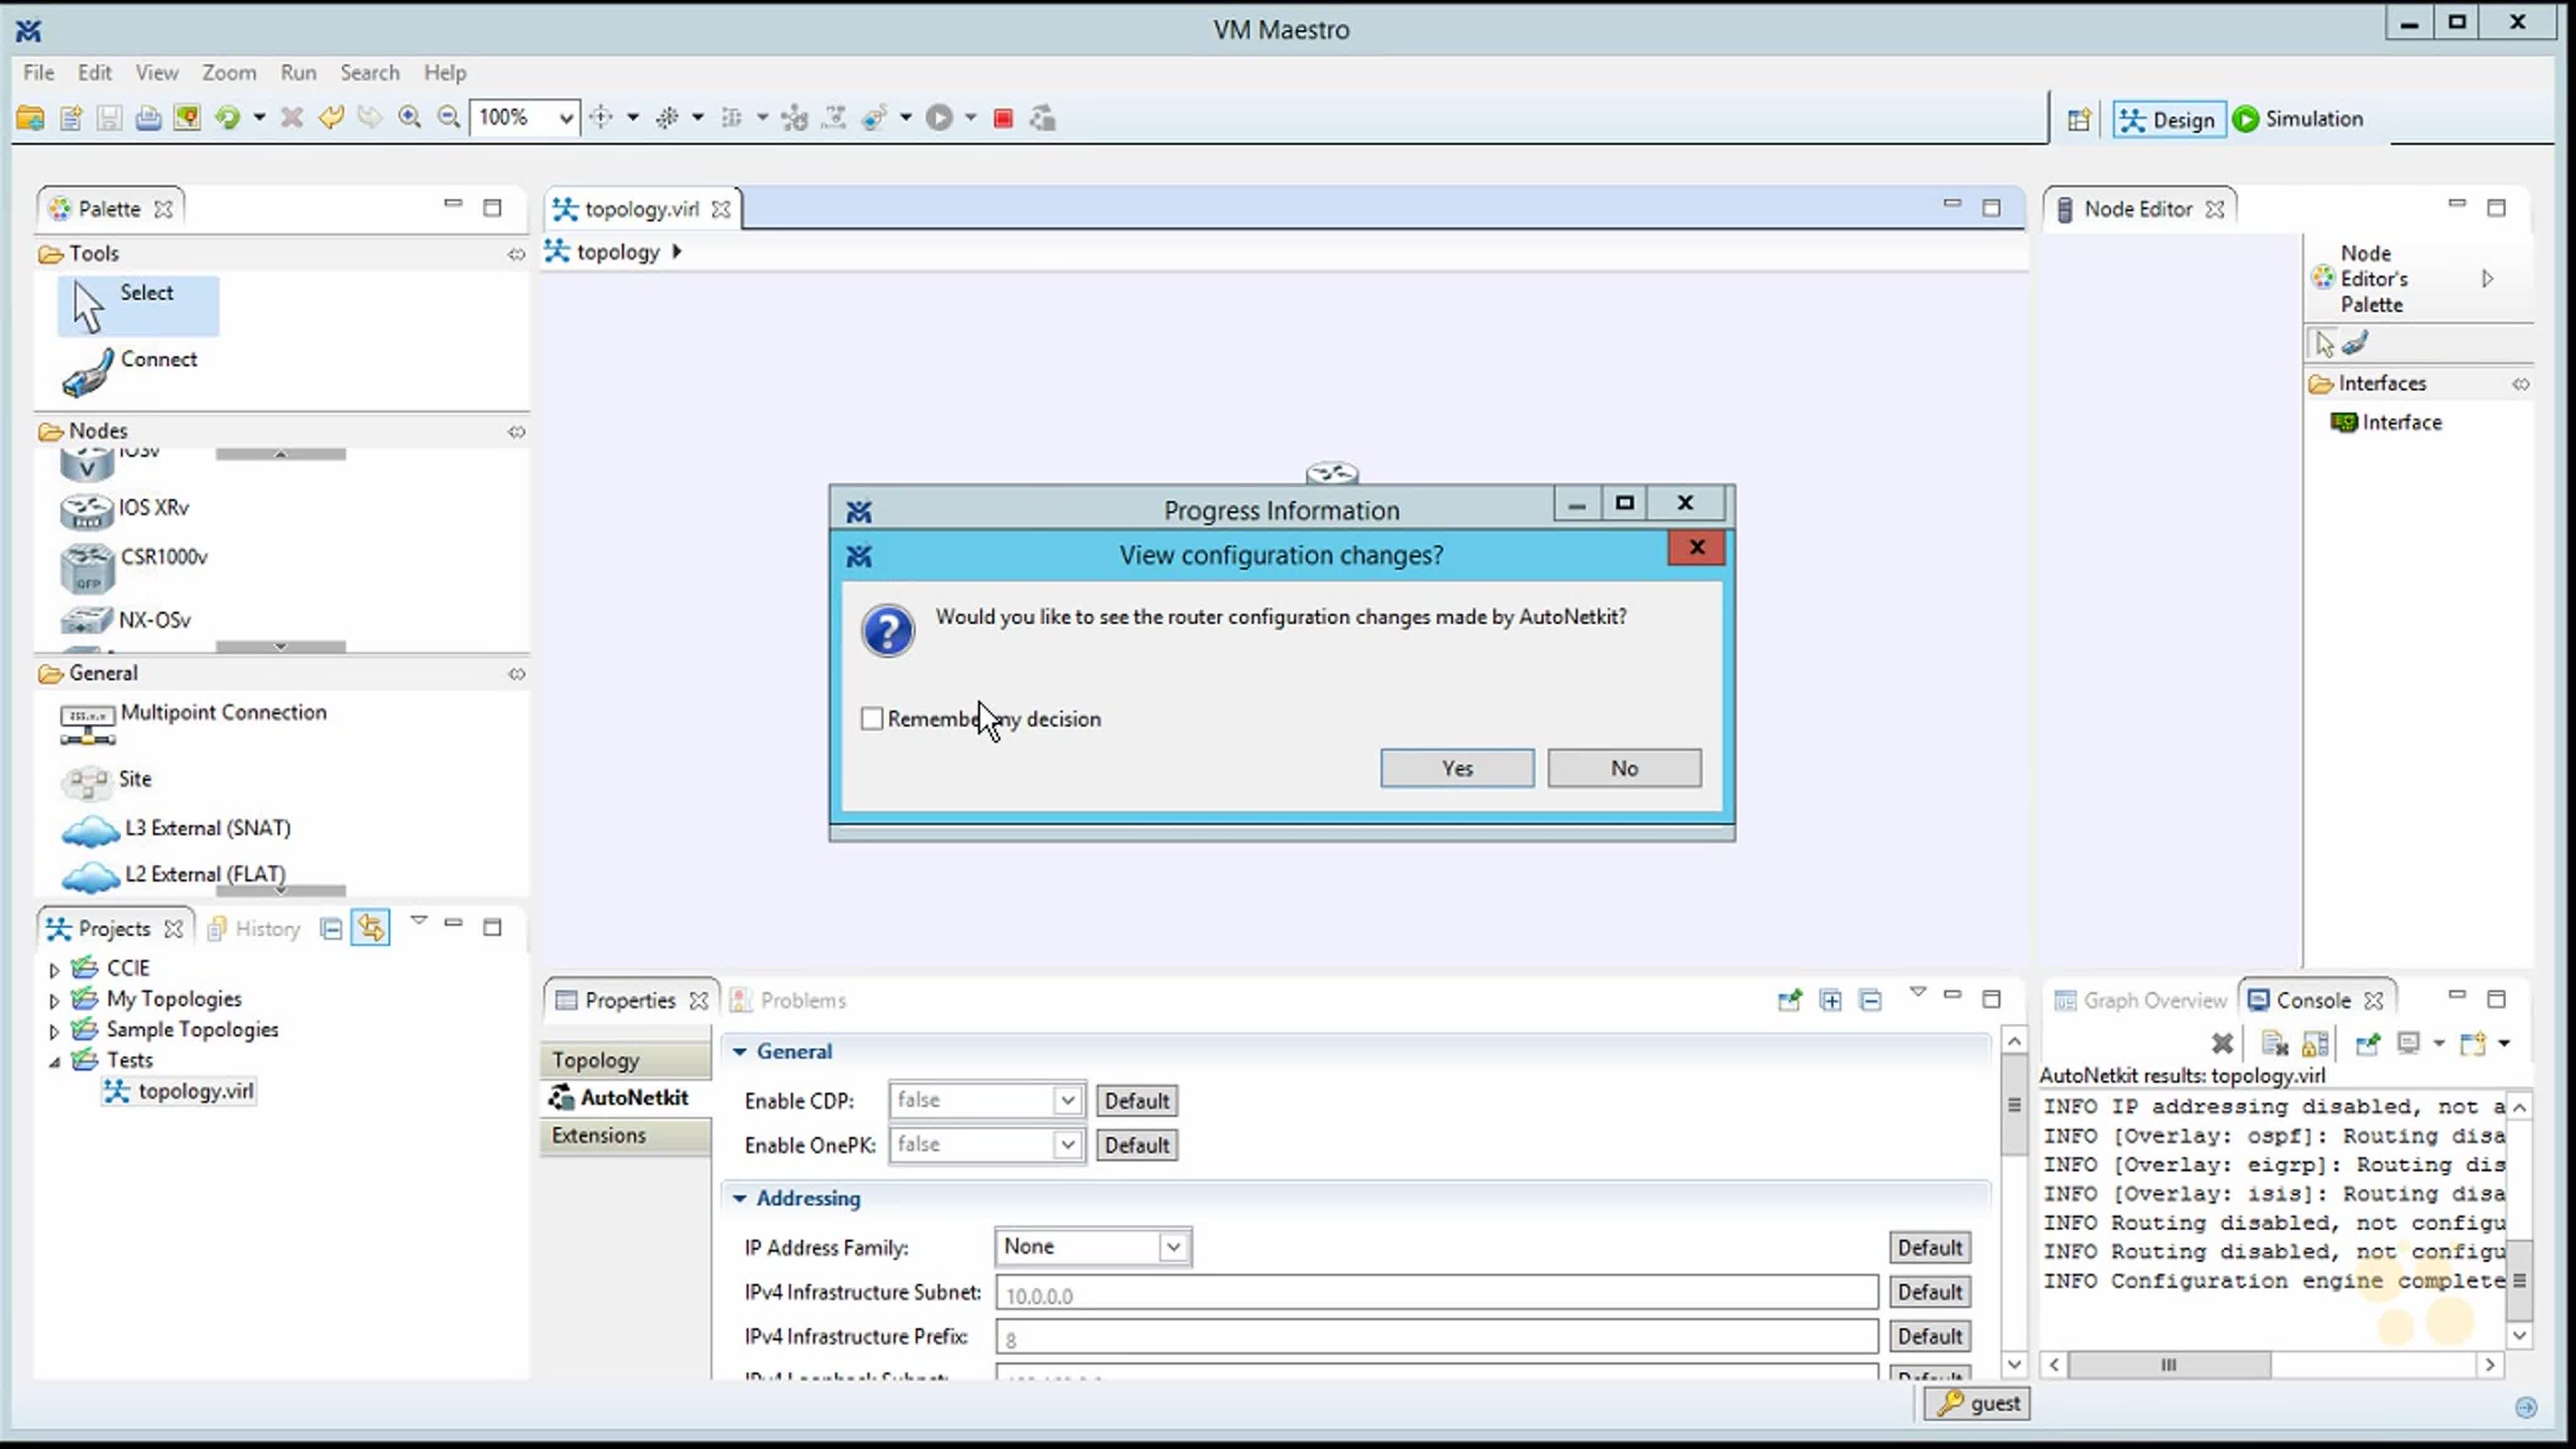Click Default button for IP Address Family

(x=1929, y=1248)
